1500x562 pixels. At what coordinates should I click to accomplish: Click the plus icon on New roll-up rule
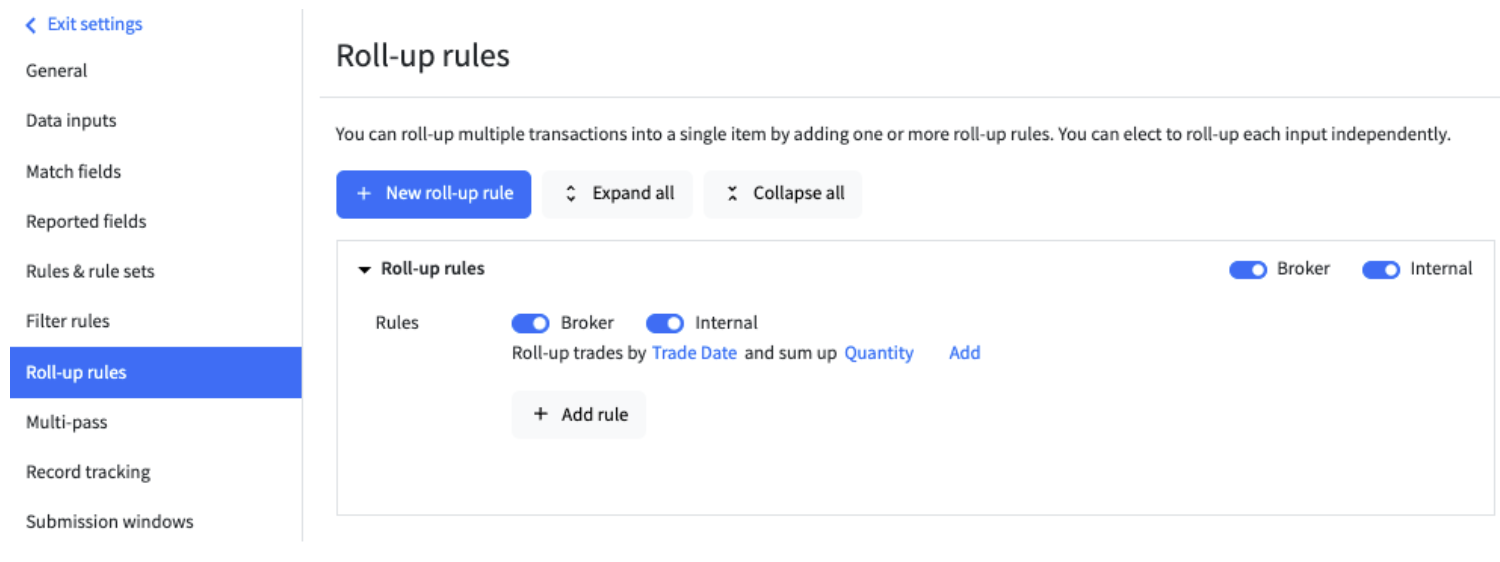click(364, 194)
